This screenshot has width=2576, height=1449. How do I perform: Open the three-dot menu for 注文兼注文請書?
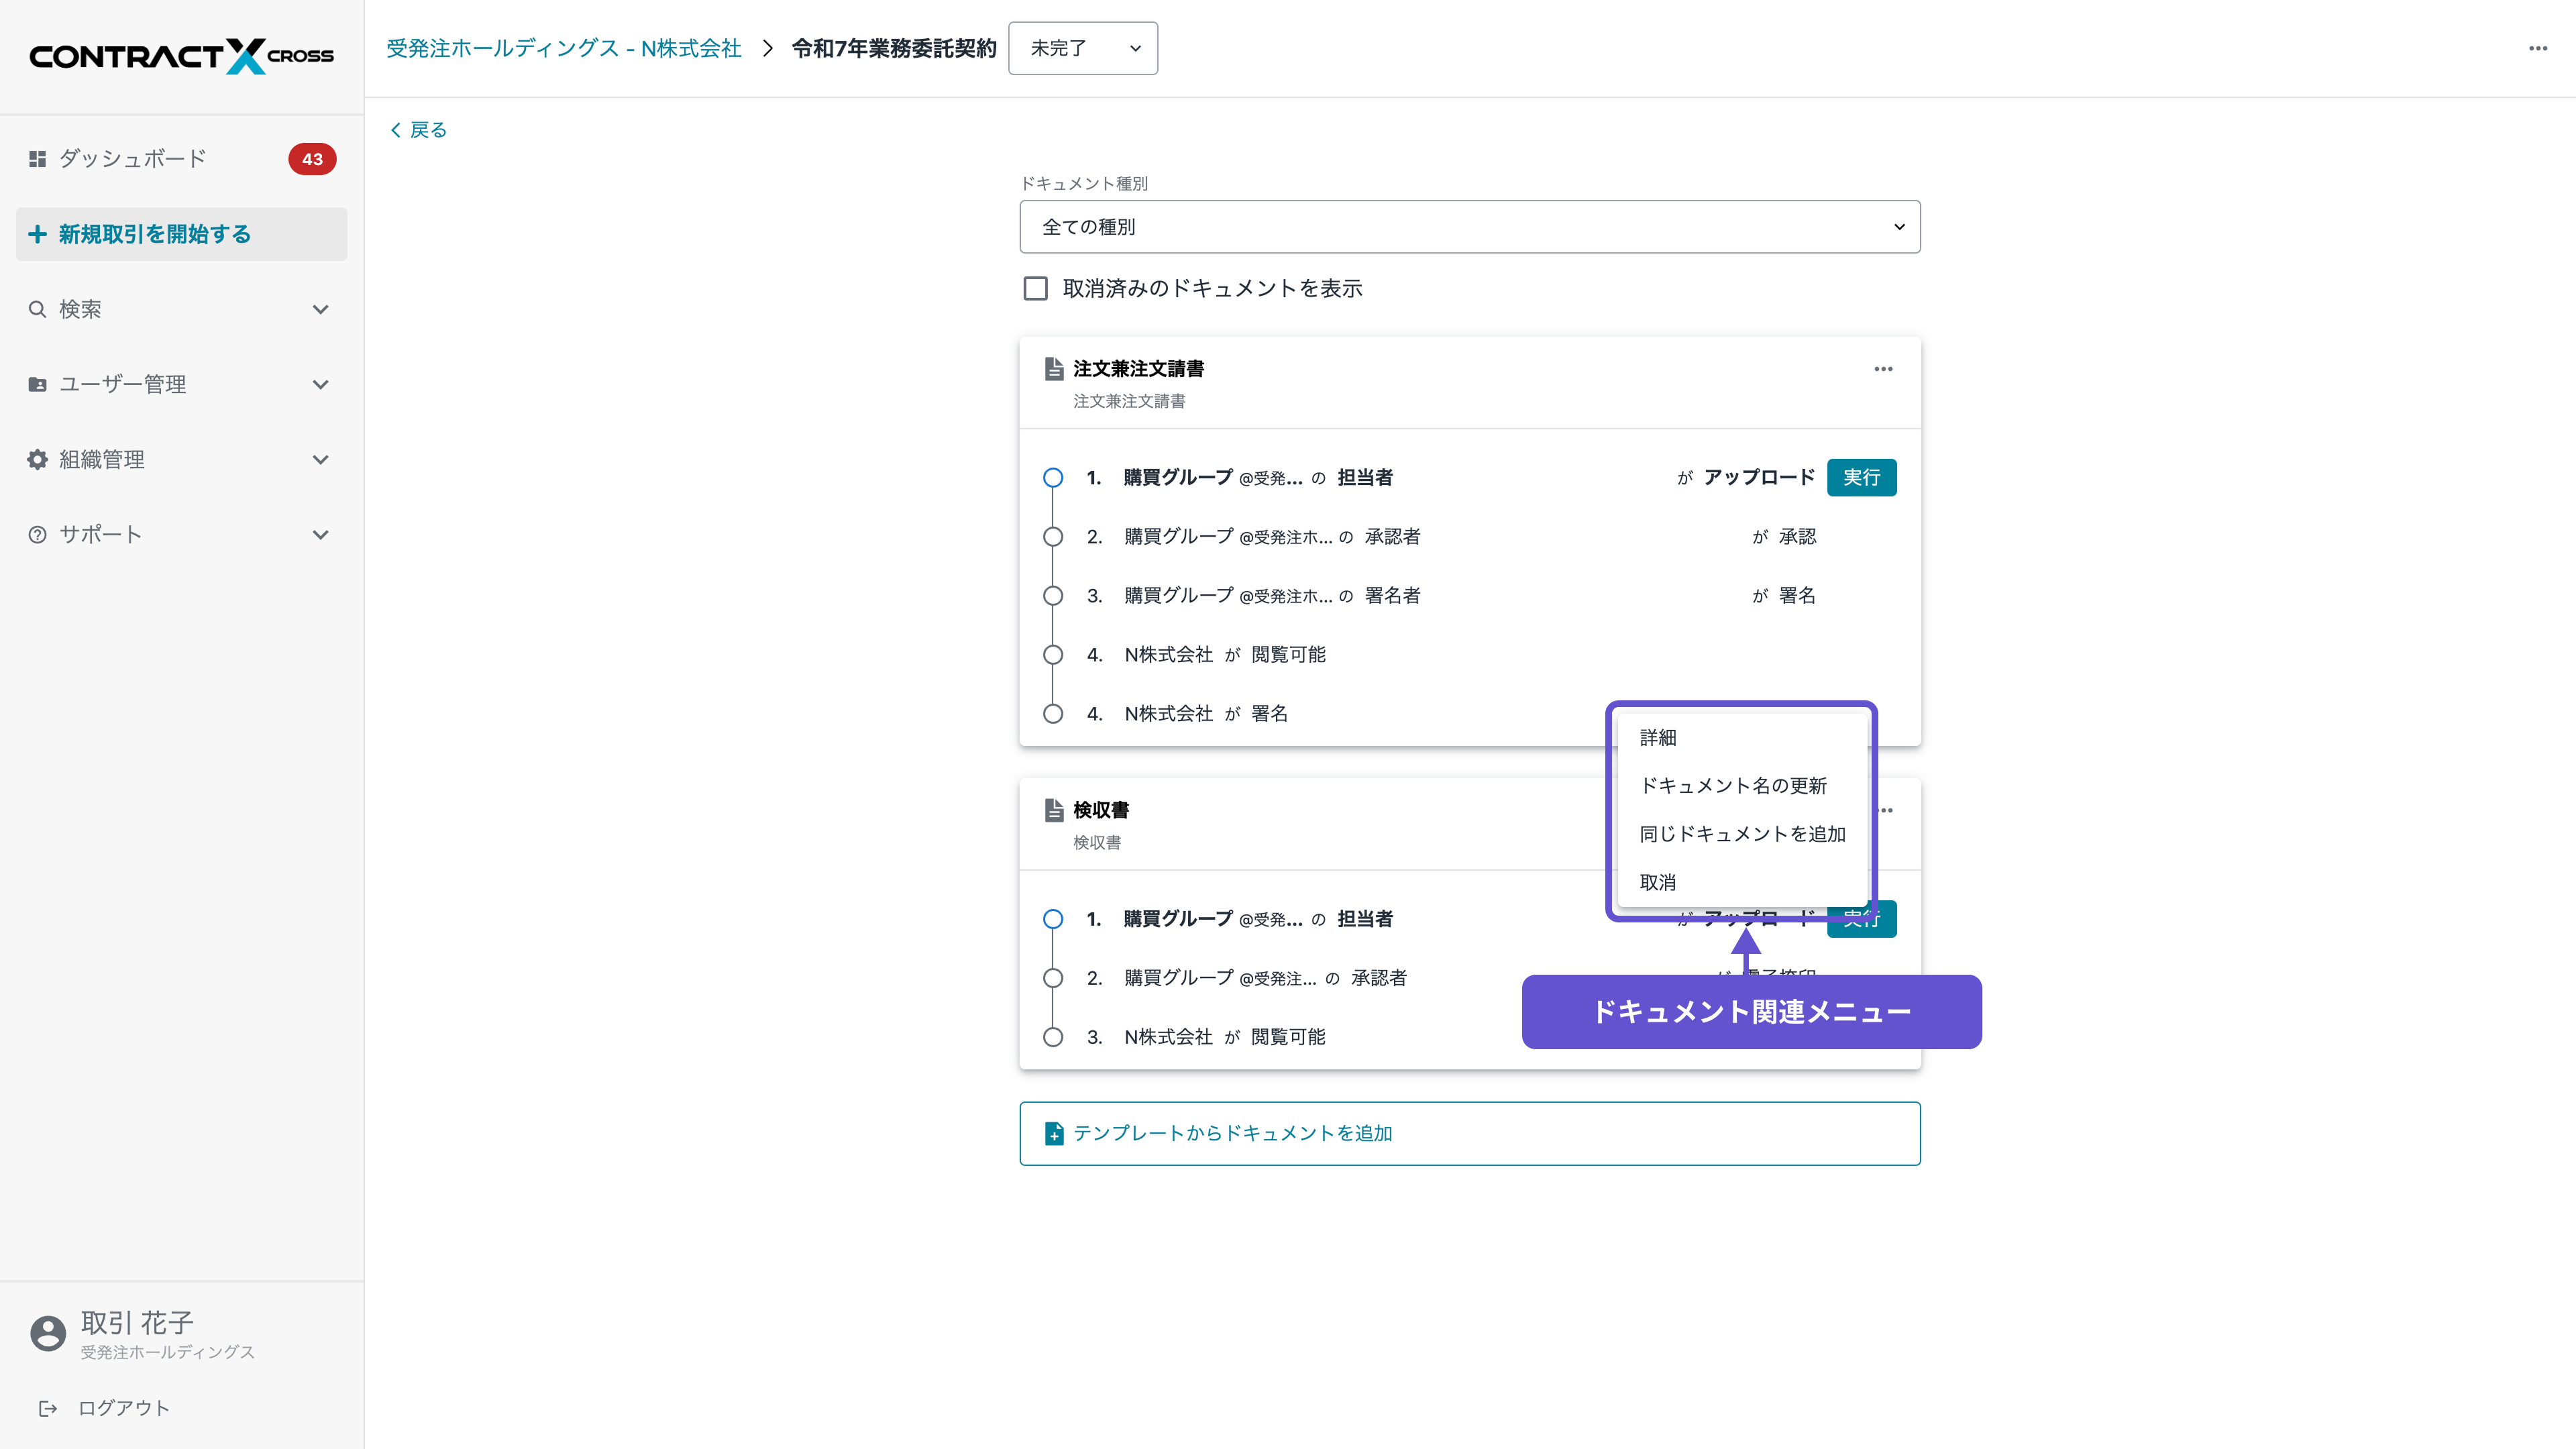1883,369
